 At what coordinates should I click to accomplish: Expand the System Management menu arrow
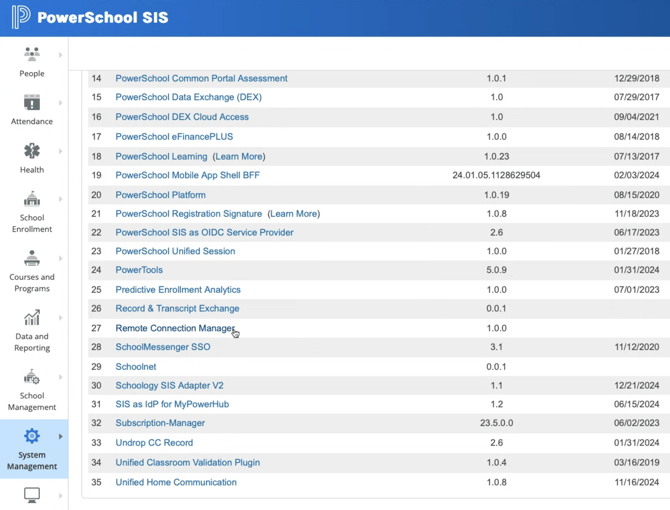(x=60, y=437)
